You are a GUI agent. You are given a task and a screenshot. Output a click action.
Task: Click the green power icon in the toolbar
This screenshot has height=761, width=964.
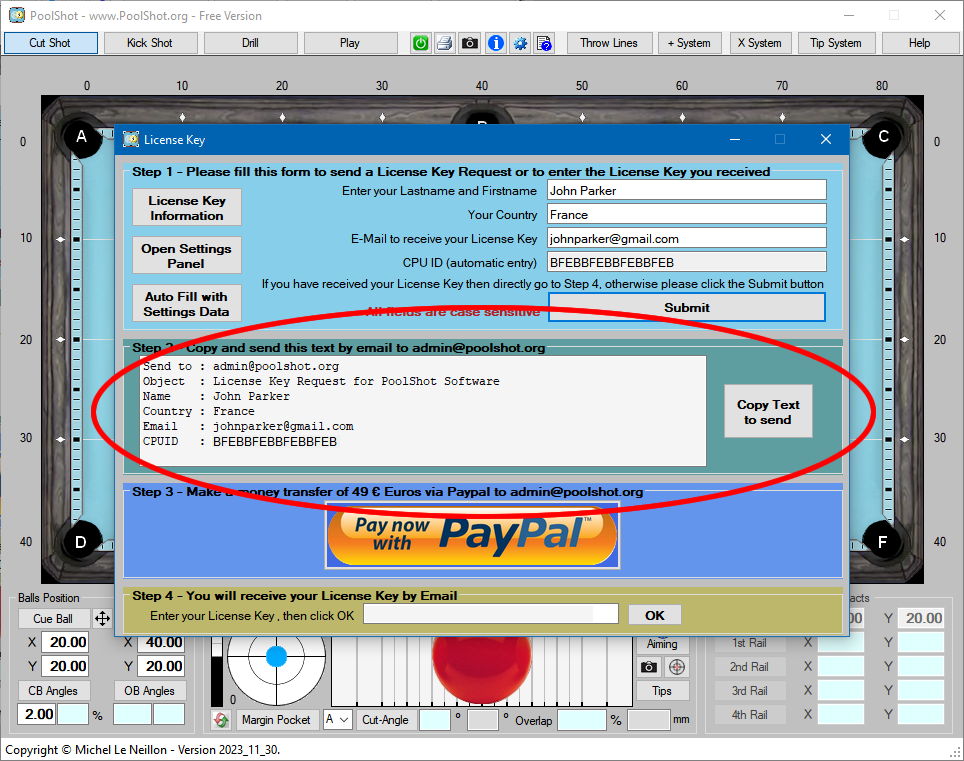(x=420, y=43)
